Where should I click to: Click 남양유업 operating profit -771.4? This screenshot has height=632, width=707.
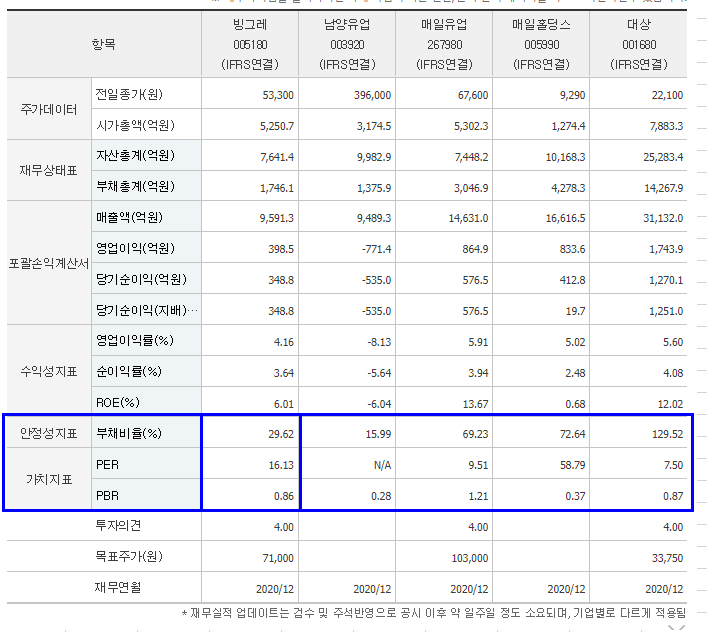pos(376,249)
